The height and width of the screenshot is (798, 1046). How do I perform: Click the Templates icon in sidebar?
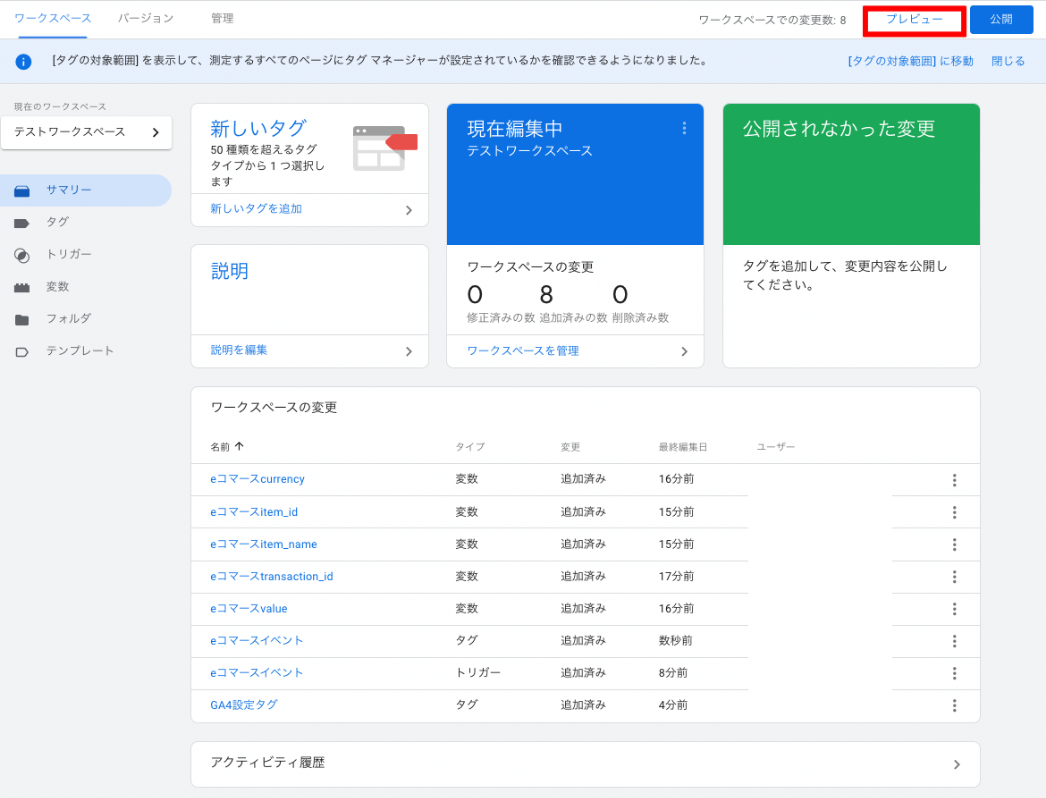tap(22, 352)
